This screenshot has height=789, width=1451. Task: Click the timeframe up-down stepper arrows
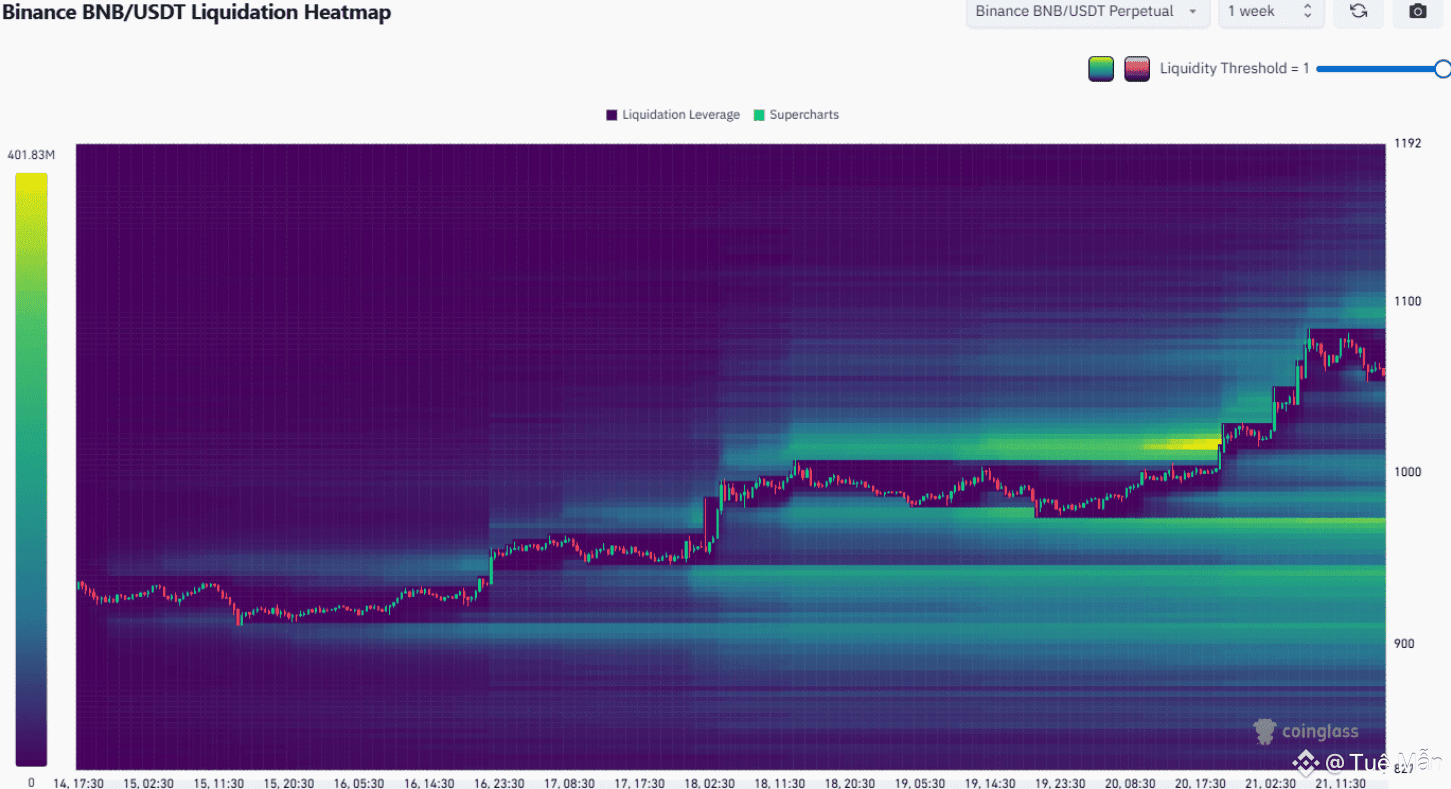[x=1308, y=11]
